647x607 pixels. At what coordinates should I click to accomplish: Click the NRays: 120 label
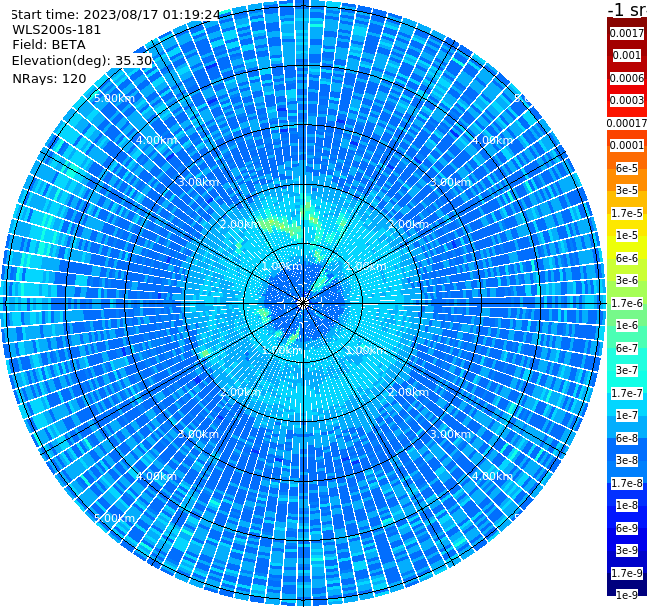tap(49, 78)
